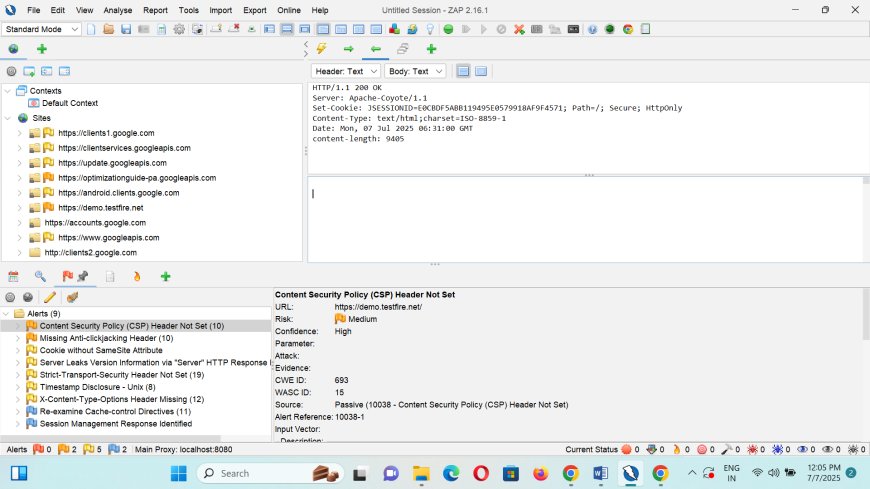Click the Options gear icon in toolbar

(179, 29)
